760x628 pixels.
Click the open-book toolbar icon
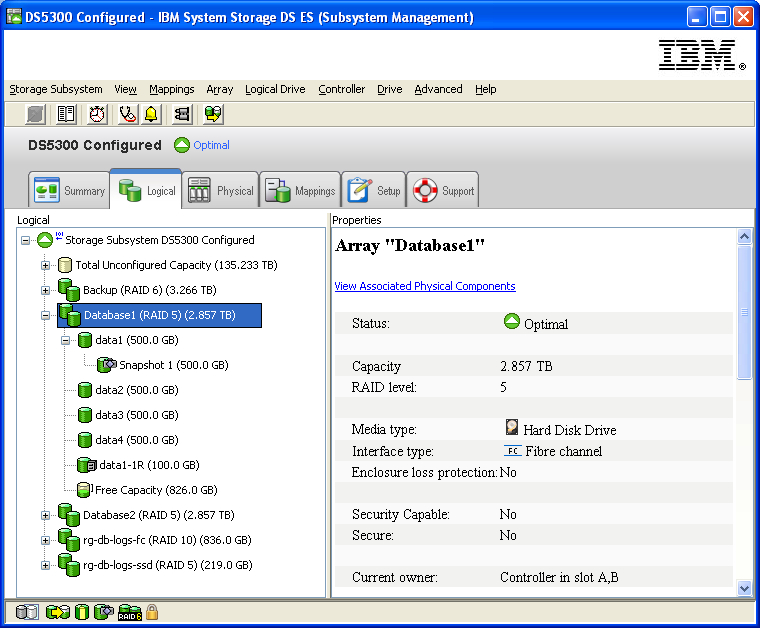pos(66,114)
